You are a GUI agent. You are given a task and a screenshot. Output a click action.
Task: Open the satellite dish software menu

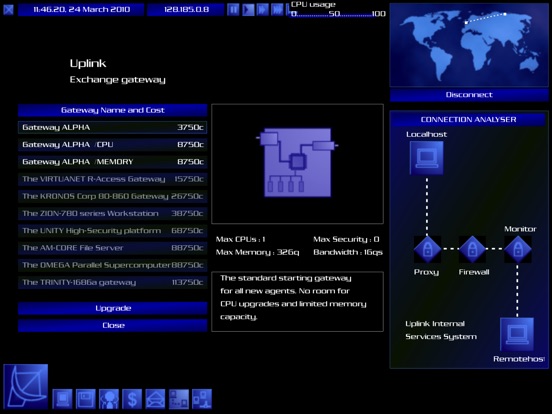26,387
